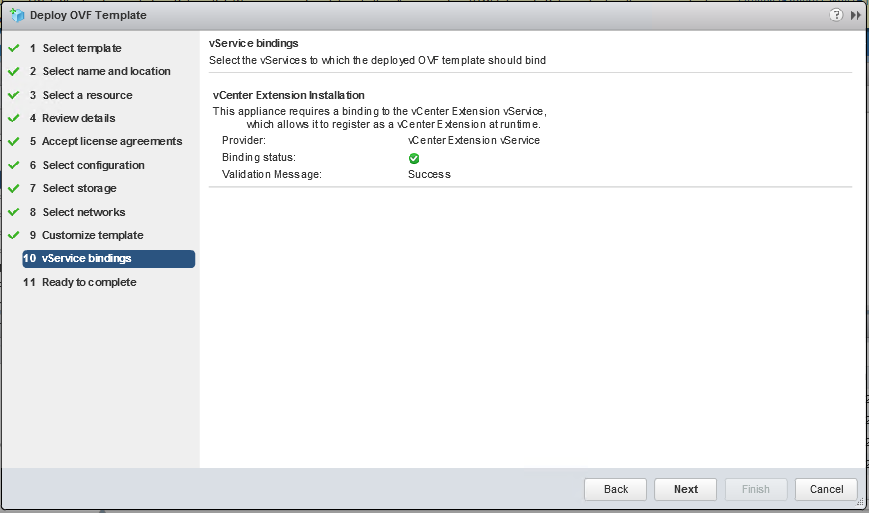Click the green Binding status success icon
The image size is (869, 513).
click(x=414, y=158)
